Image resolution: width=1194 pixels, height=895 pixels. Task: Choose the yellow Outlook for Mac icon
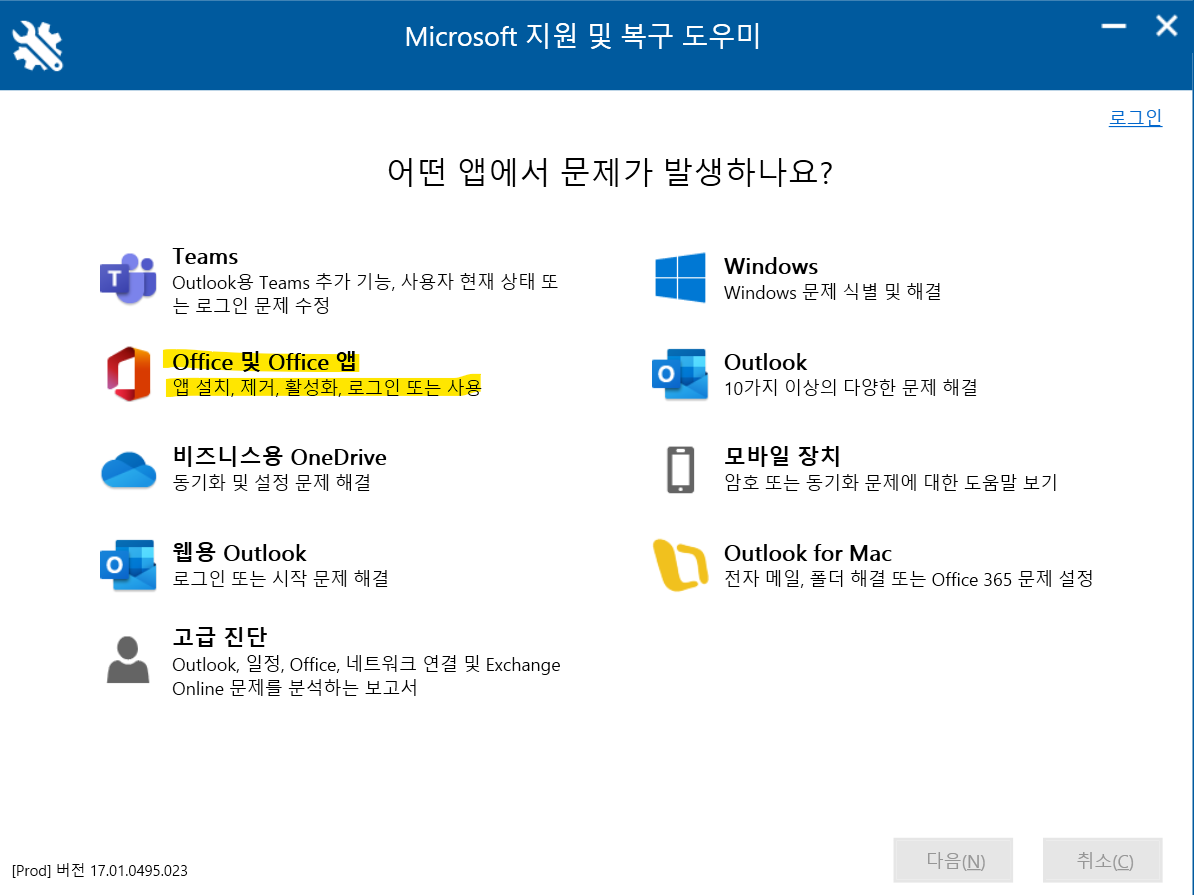point(680,565)
